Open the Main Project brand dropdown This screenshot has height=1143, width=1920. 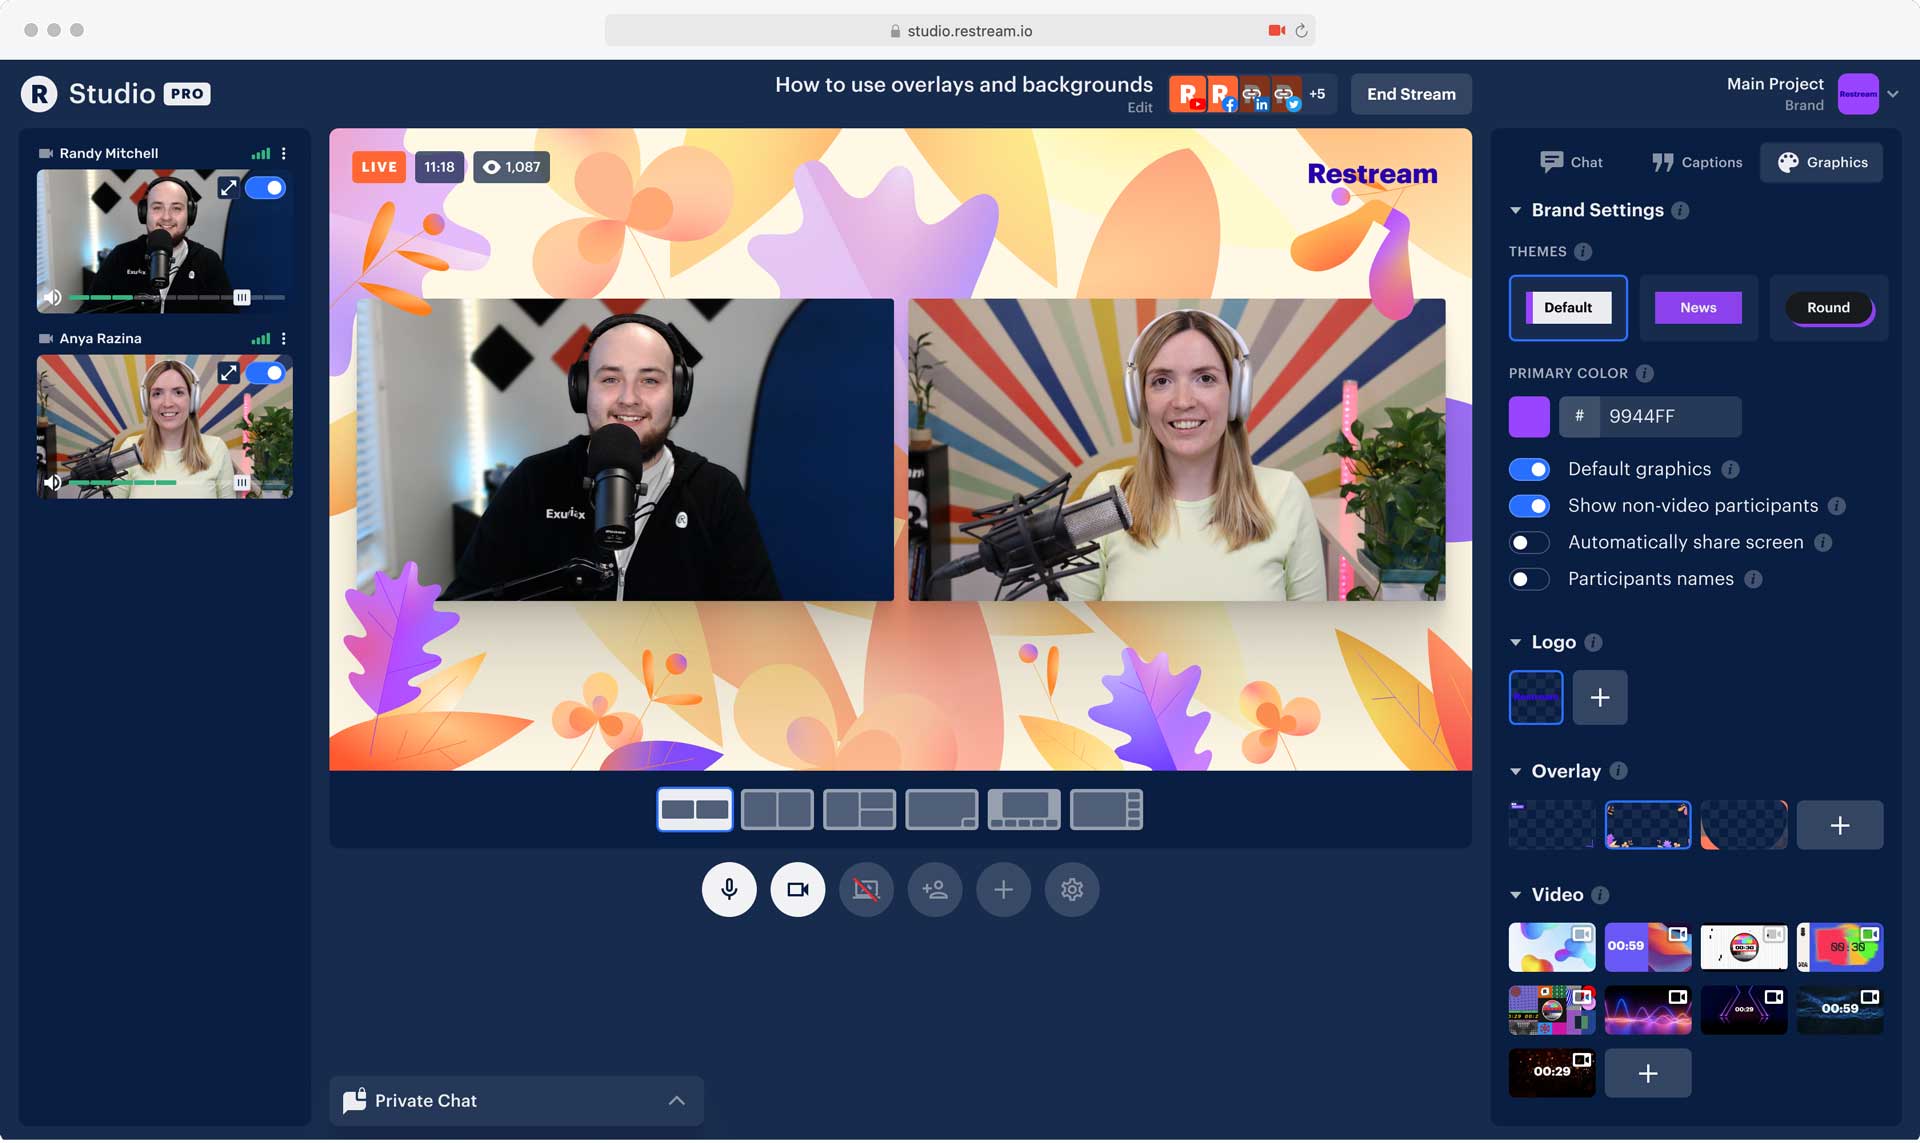(1892, 94)
